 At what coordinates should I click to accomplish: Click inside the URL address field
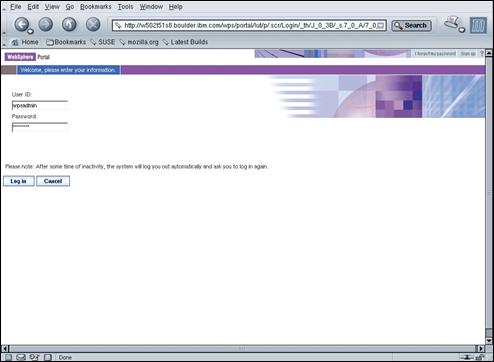(250, 26)
